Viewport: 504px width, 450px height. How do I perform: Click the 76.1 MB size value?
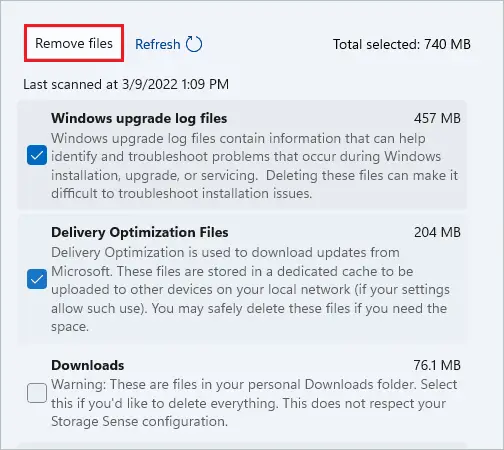437,365
